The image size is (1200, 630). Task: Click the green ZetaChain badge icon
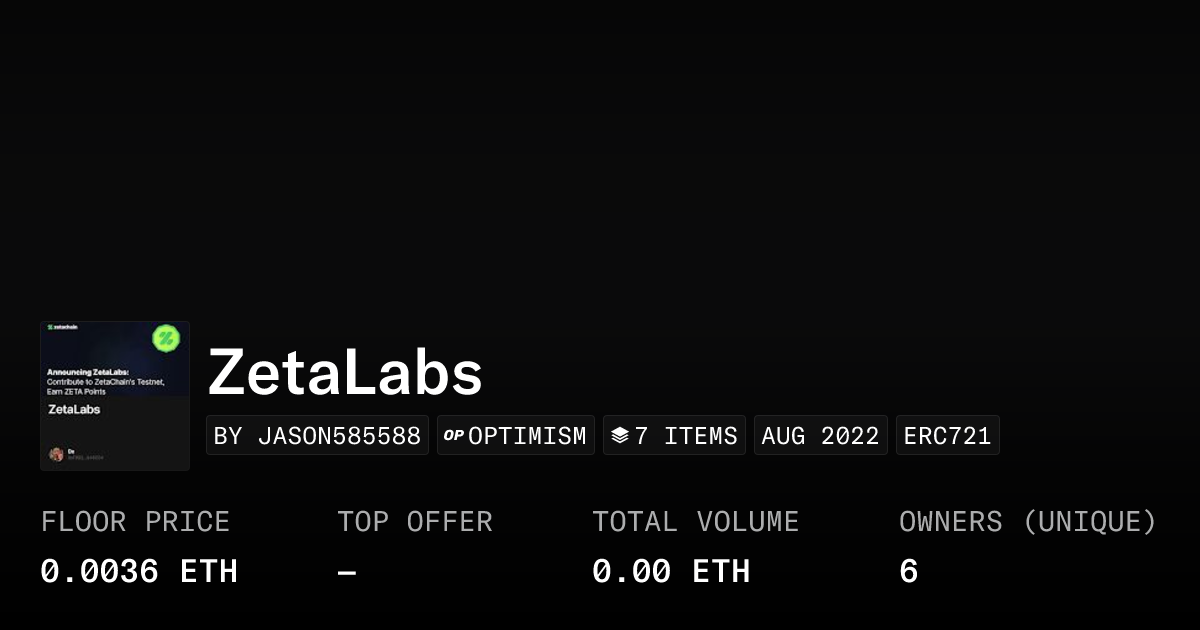pyautogui.click(x=165, y=338)
